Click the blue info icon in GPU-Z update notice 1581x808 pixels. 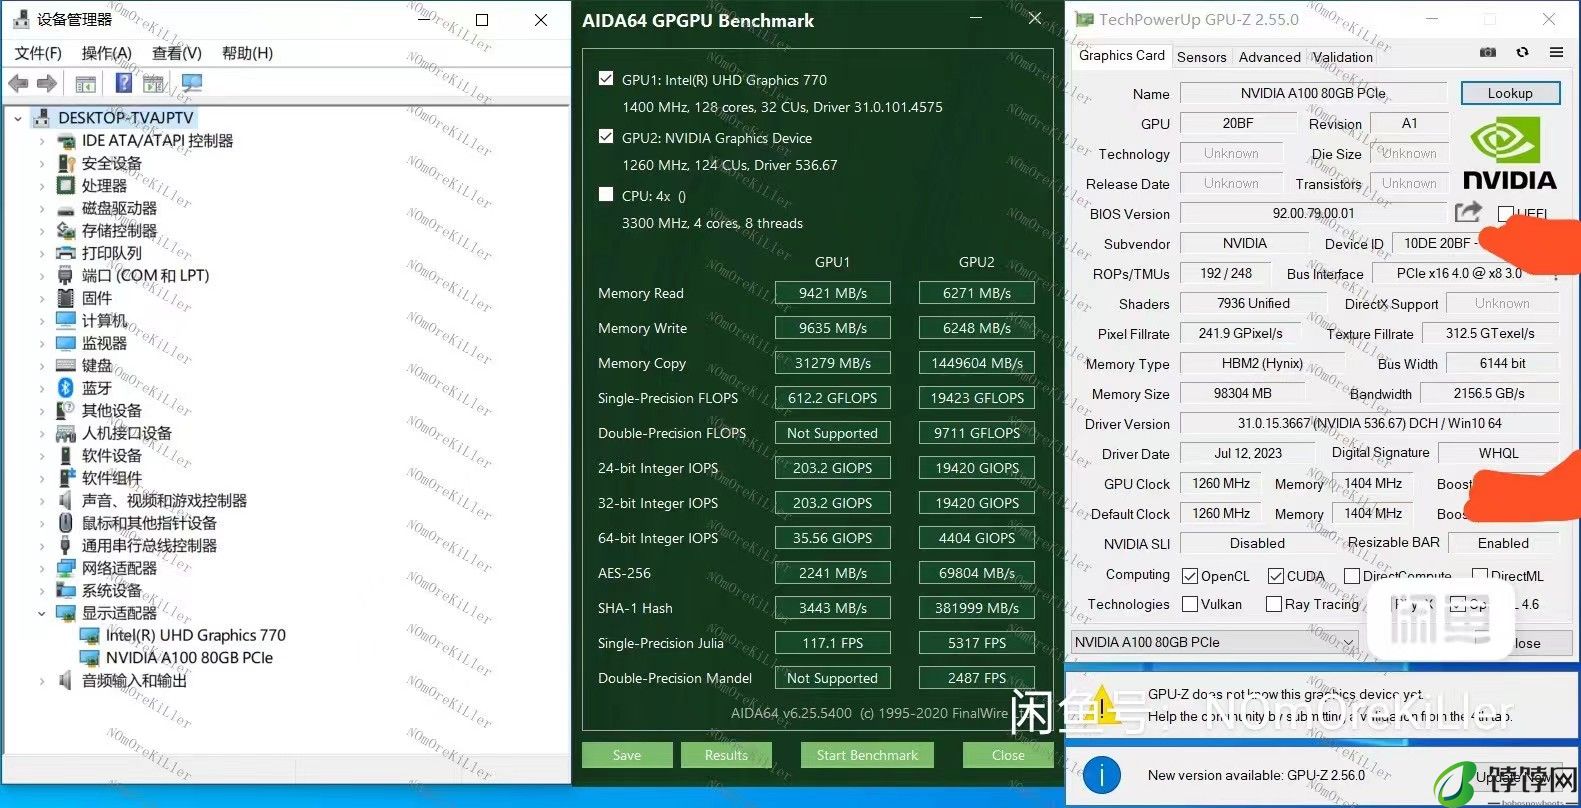(1102, 775)
